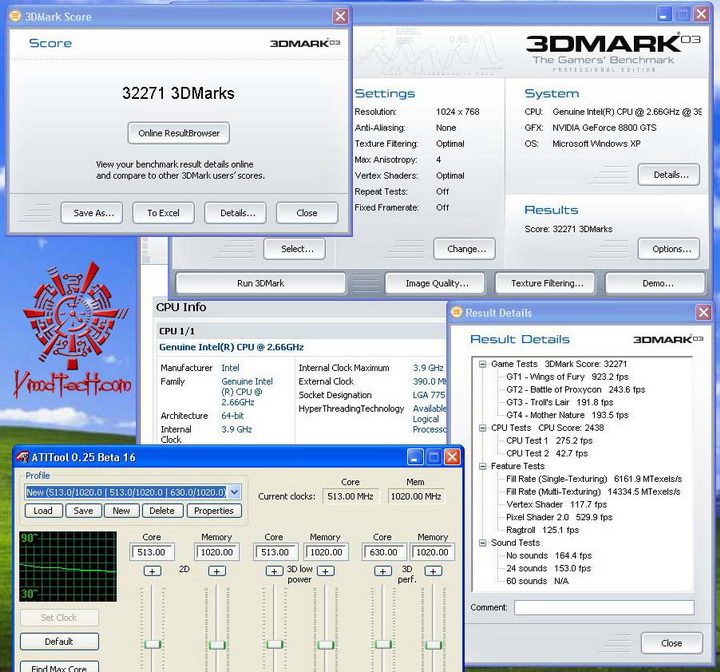Screen dimensions: 720x672
Task: Open results Options button
Action: [x=669, y=249]
